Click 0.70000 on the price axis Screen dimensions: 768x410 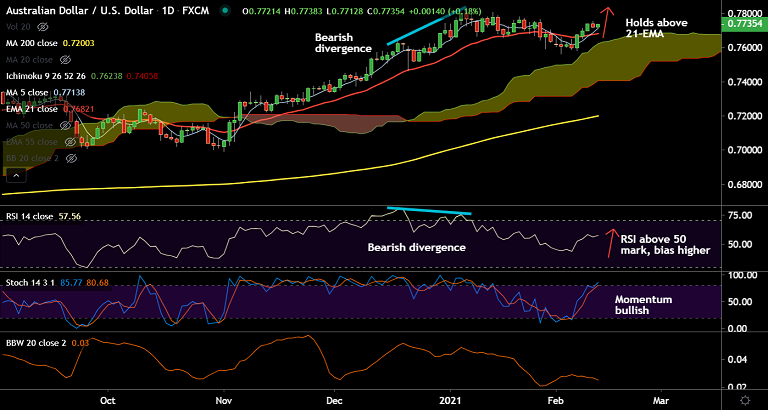click(x=744, y=150)
